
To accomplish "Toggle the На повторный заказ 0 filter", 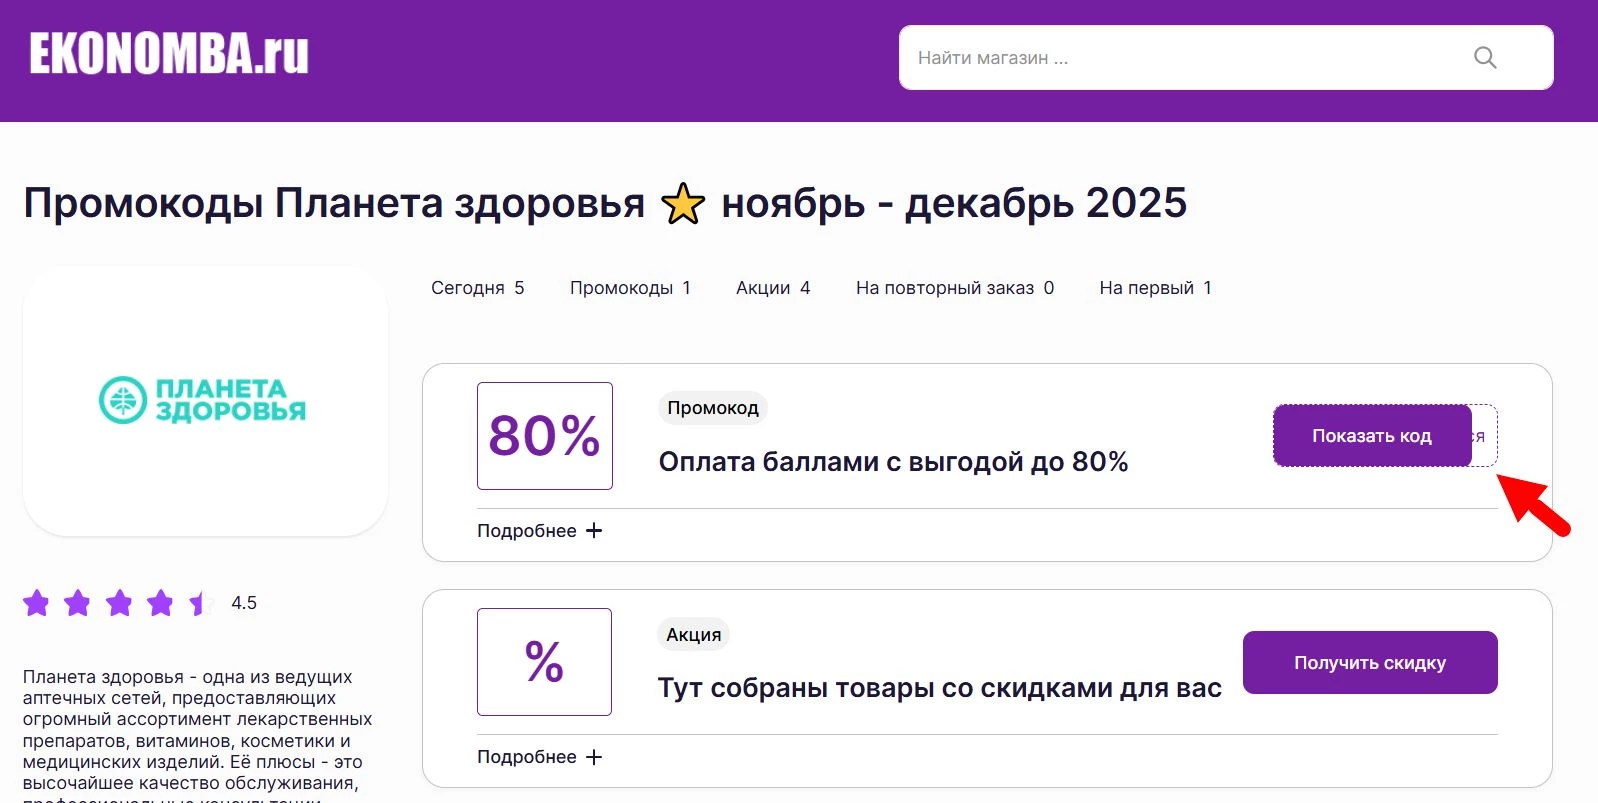I will [x=953, y=288].
